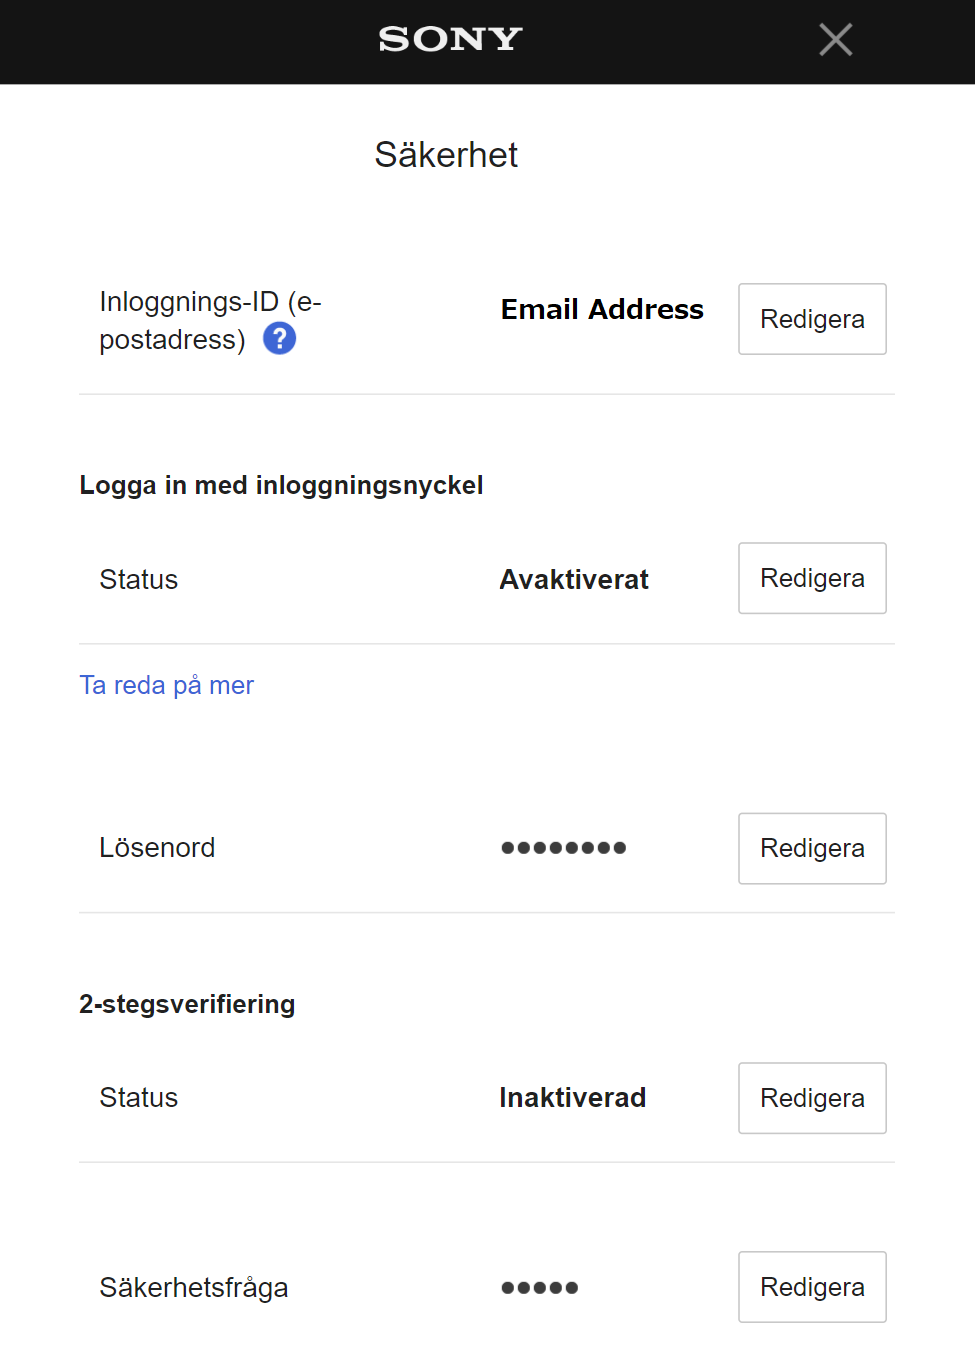Click the 'Lösenord' label
The width and height of the screenshot is (975, 1347).
tap(157, 848)
